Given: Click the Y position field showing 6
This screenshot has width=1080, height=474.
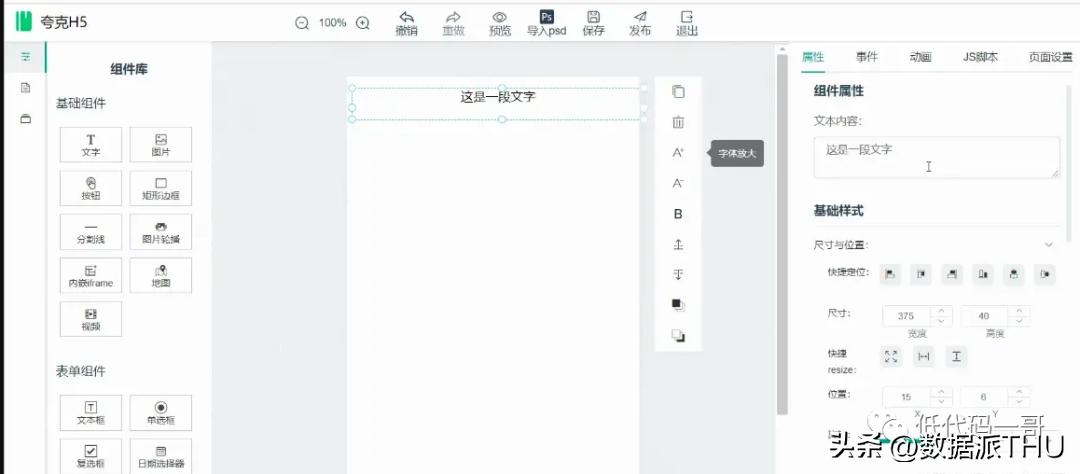Looking at the screenshot, I should pyautogui.click(x=984, y=397).
